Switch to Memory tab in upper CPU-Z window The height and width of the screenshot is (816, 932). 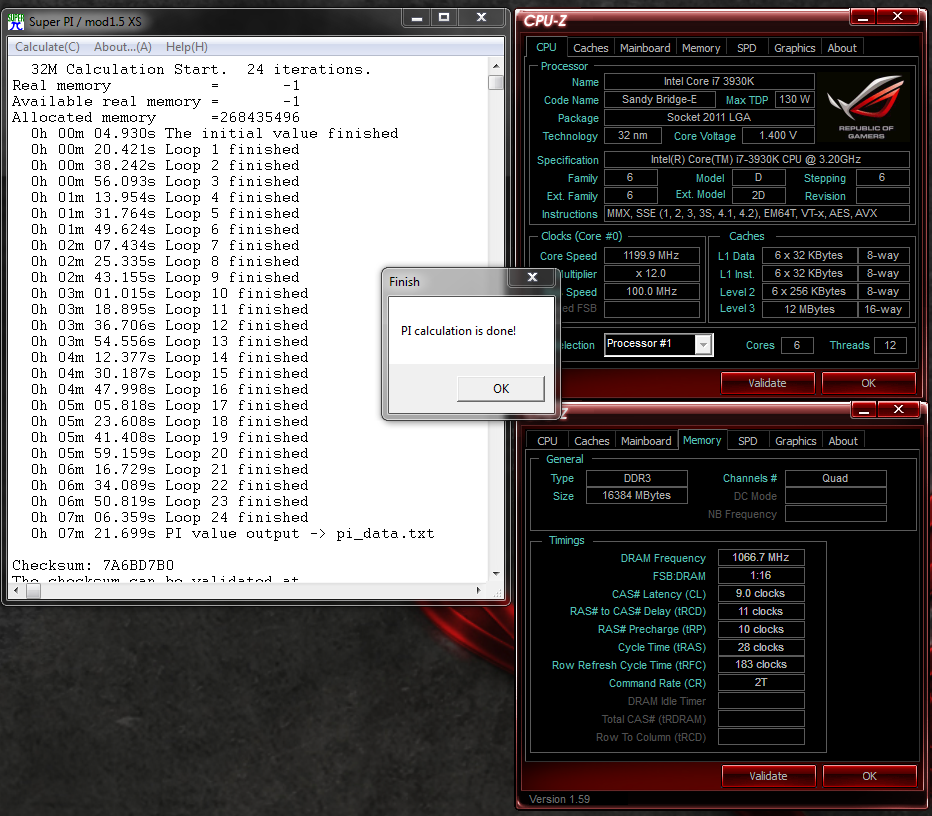(701, 48)
